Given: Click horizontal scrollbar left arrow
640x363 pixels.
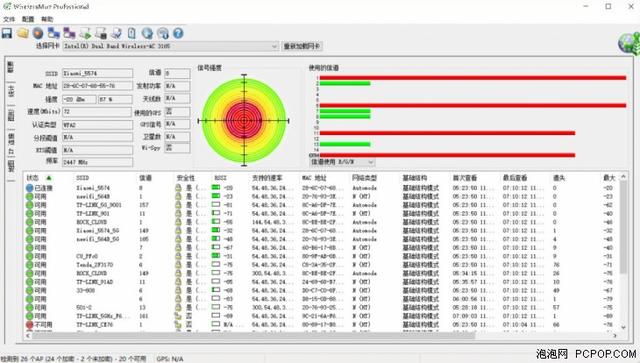Looking at the screenshot, I should (28, 336).
